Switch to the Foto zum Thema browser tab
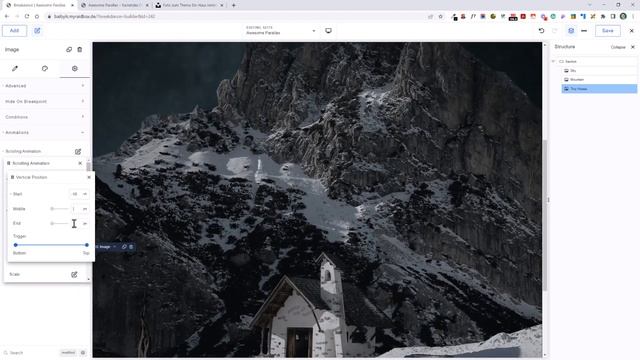Screen dimensions: 640x360 (189, 5)
